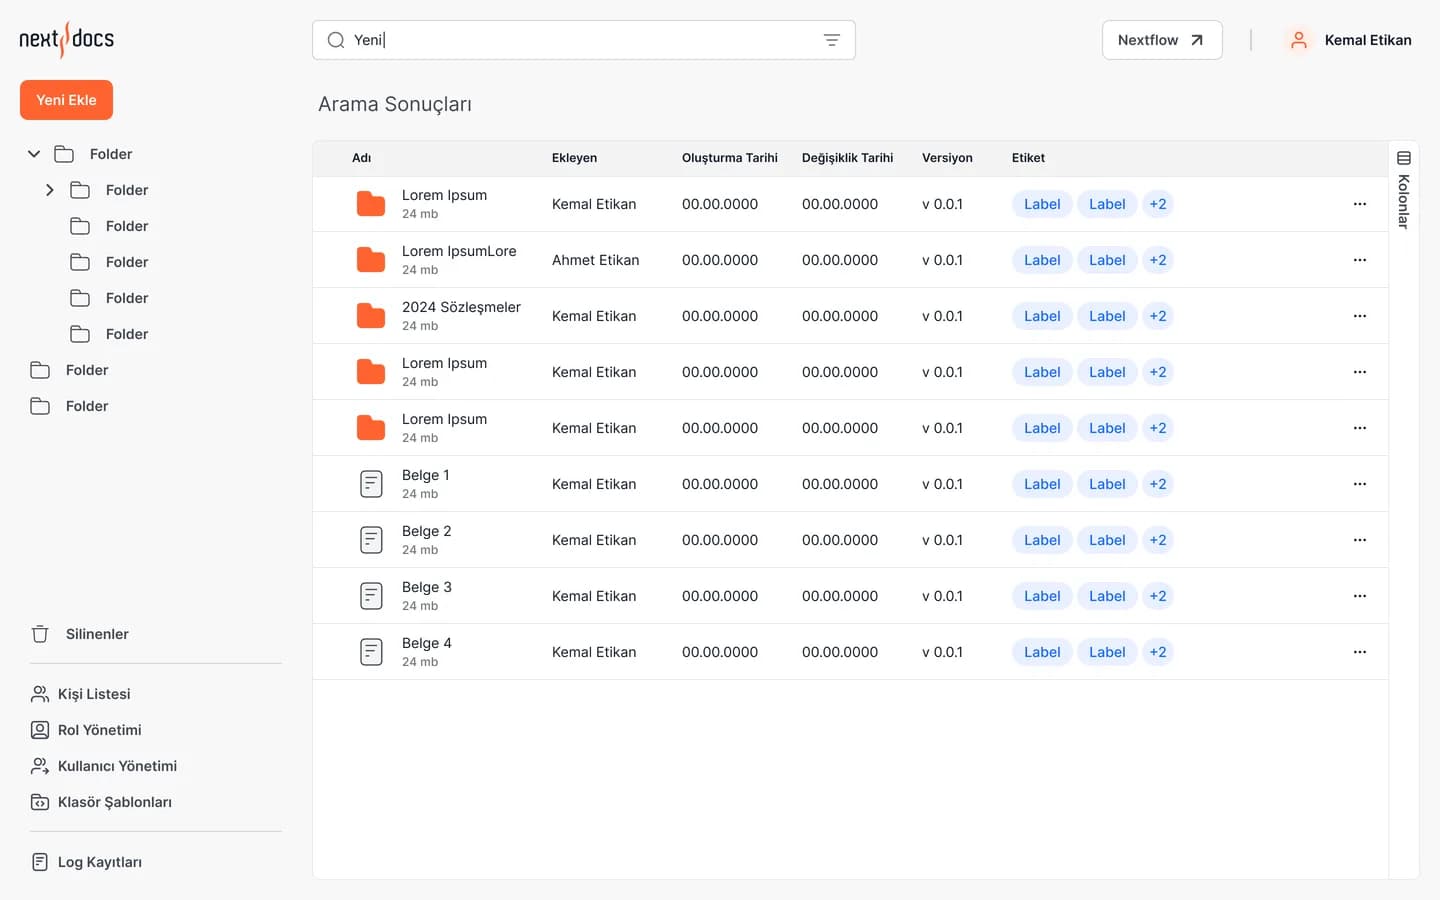The image size is (1440, 900).
Task: Sort by the Oluşturma Tarihi column header
Action: tap(730, 158)
